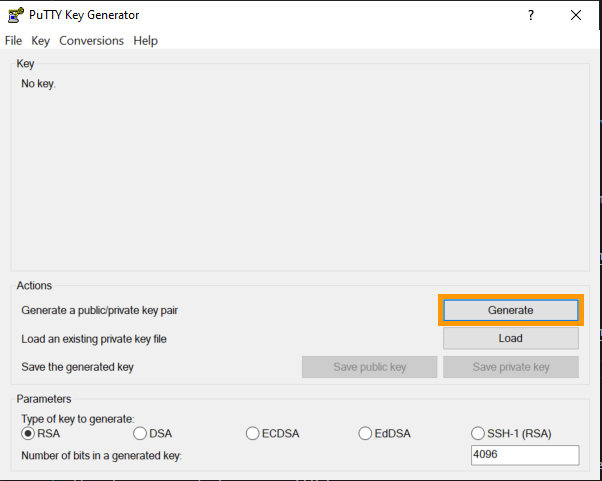Click Load to open existing private key
The image size is (602, 481).
coord(510,339)
